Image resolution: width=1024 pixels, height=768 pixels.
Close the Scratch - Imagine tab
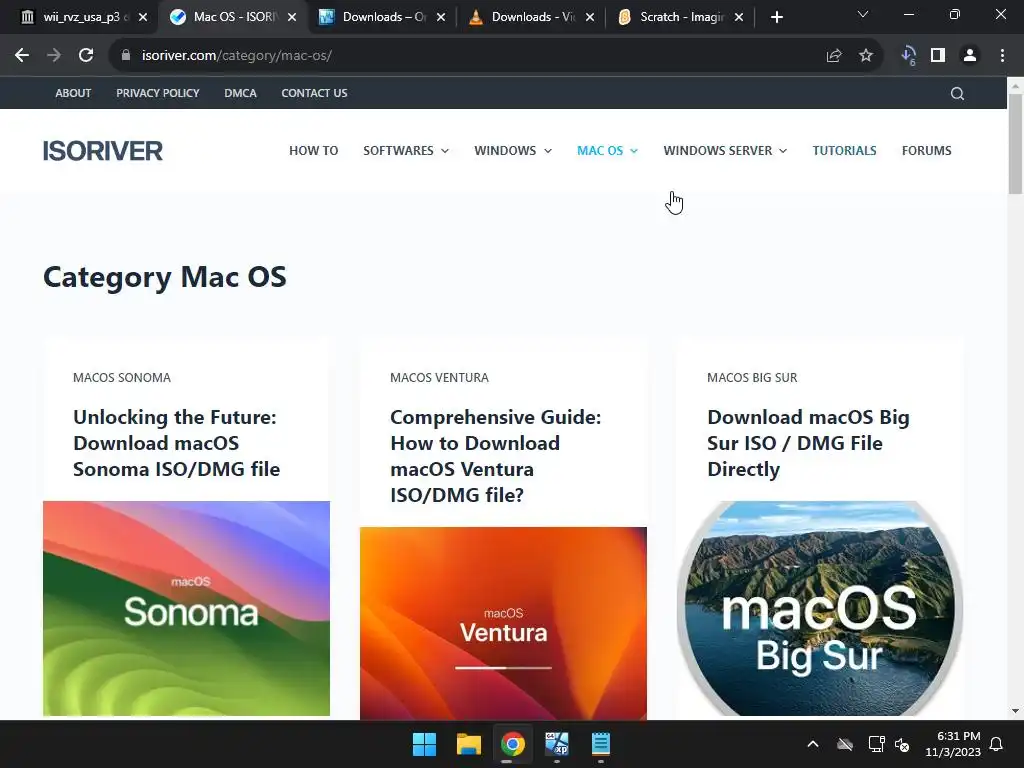(739, 17)
